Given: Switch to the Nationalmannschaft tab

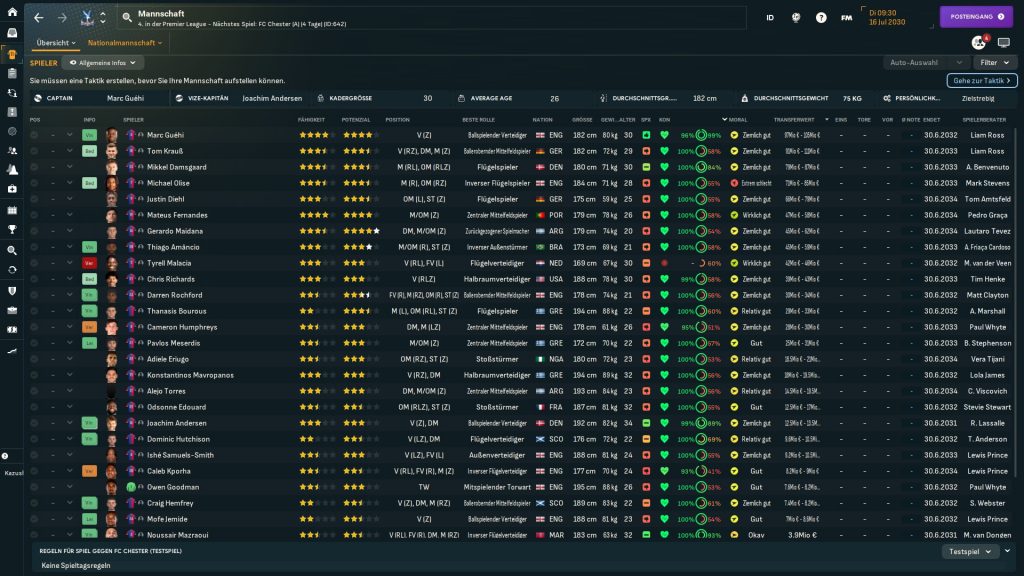Looking at the screenshot, I should 124,43.
